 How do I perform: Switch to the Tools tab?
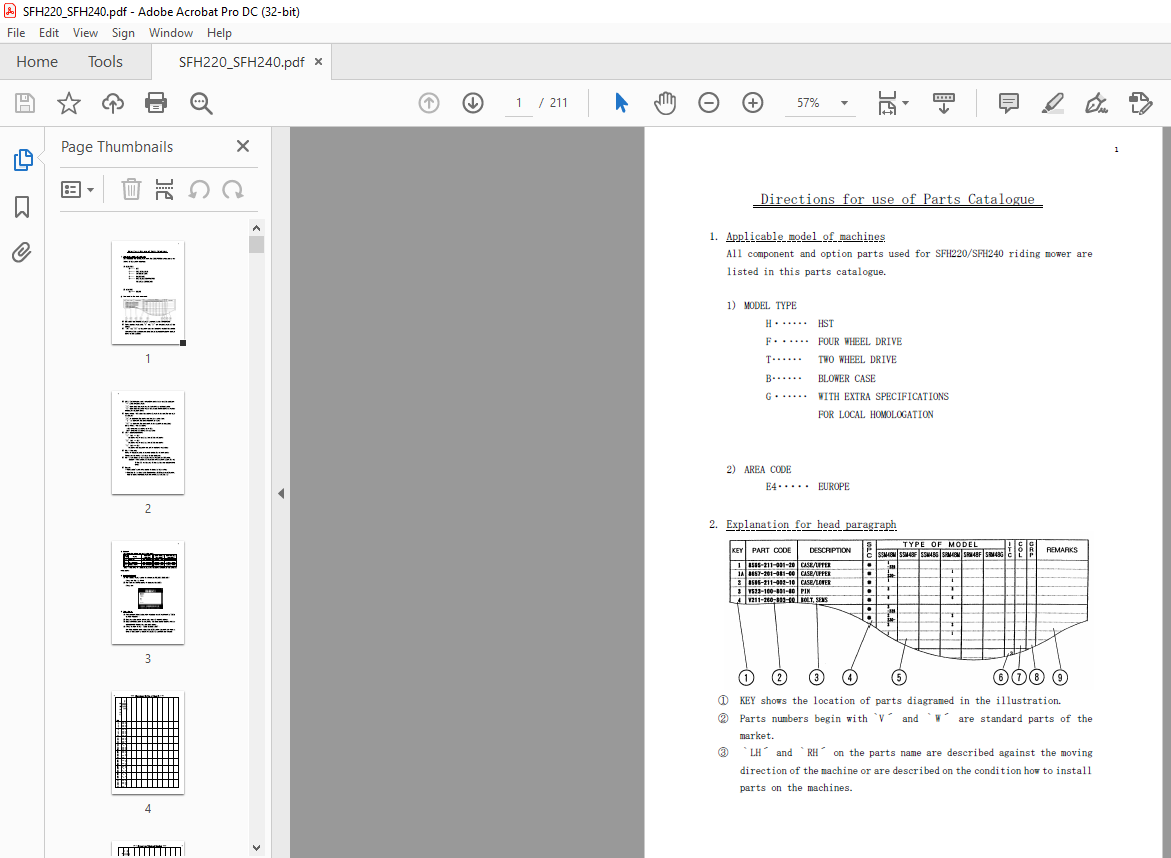[105, 62]
